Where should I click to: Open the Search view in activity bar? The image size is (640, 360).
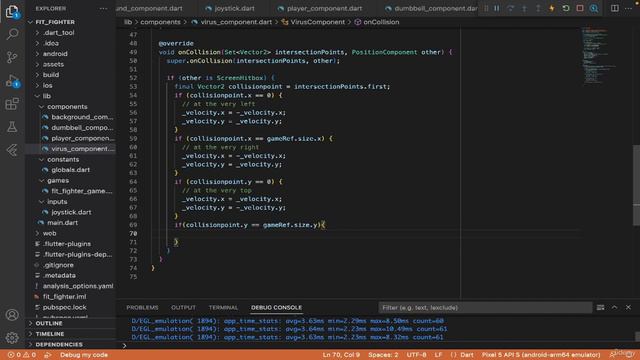pos(12,34)
